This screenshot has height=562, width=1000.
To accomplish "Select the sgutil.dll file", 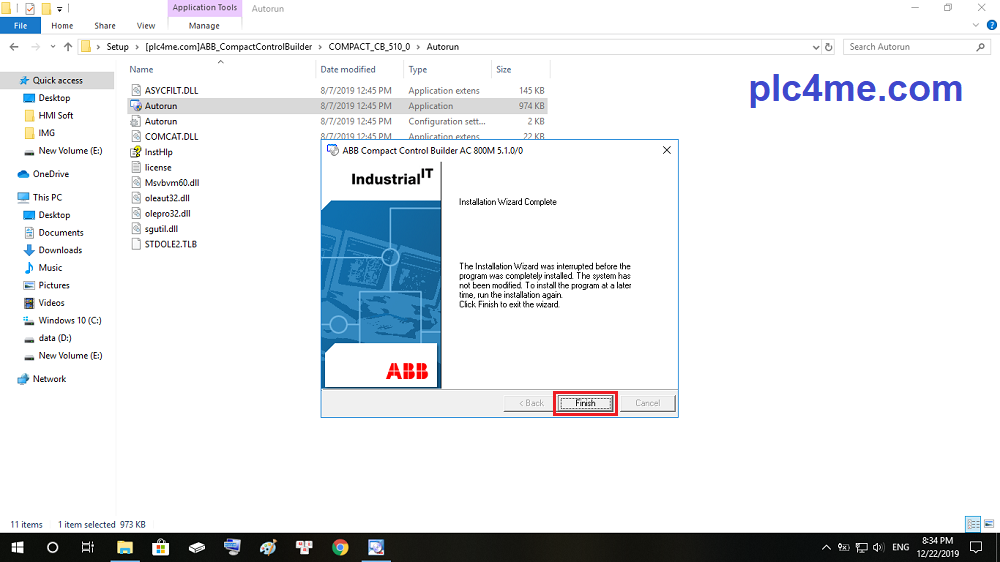I will 161,229.
